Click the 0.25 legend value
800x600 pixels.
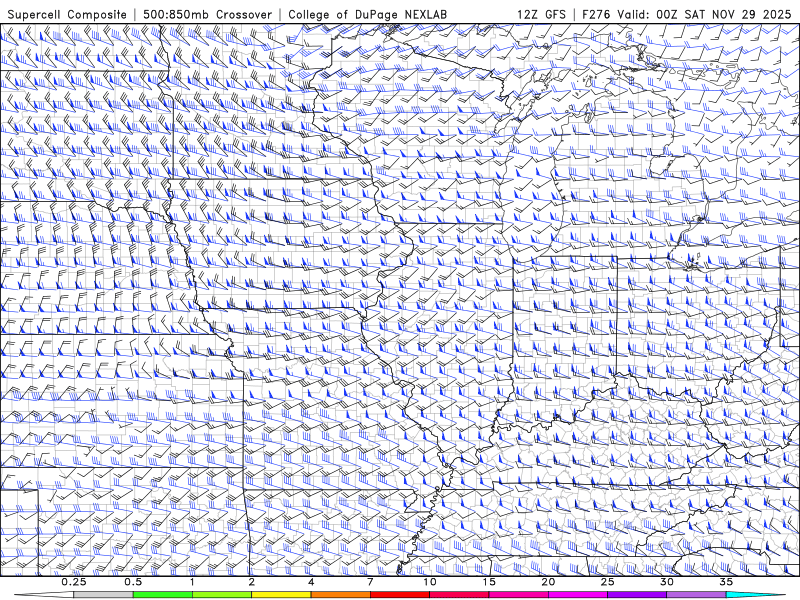tap(74, 582)
